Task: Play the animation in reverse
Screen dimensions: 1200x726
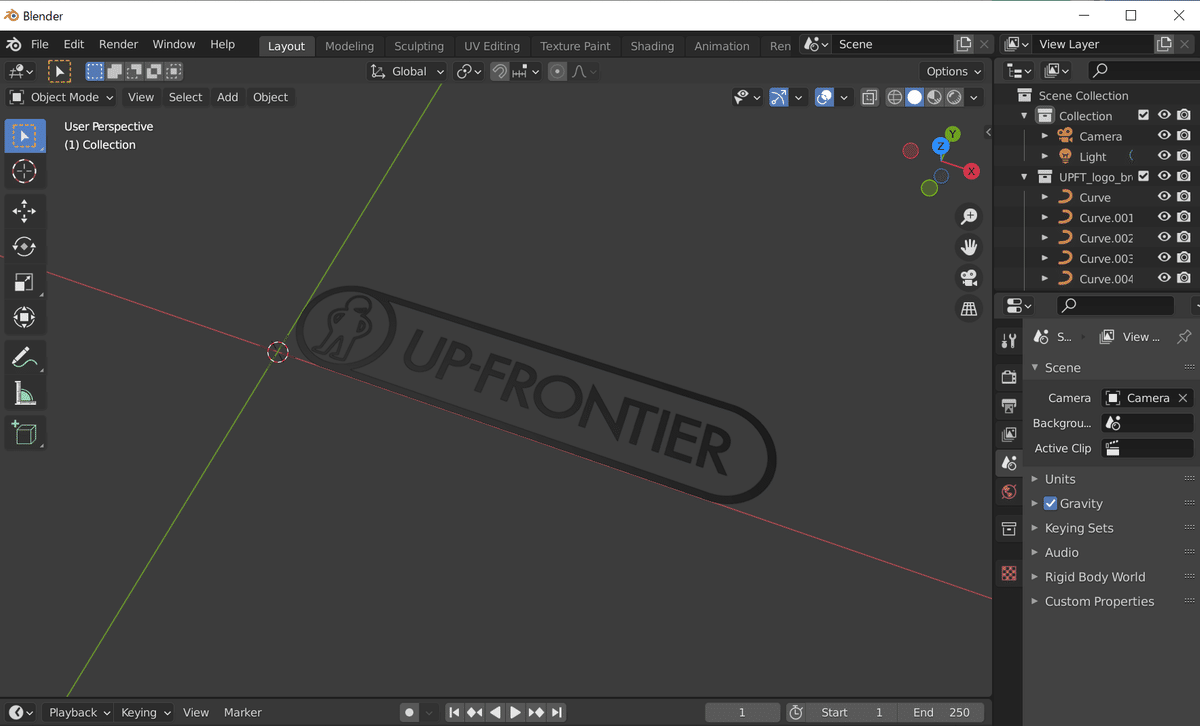Action: tap(495, 712)
